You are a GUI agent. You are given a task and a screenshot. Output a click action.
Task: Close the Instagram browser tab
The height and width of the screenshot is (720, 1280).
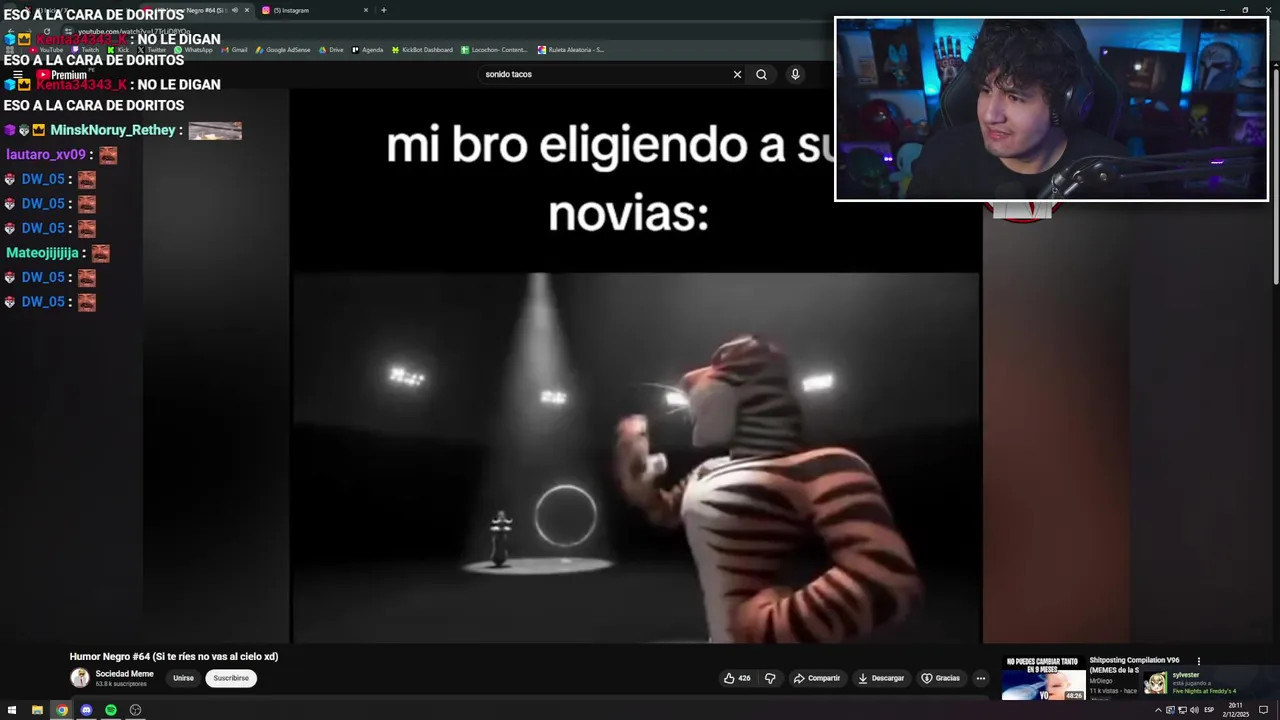pos(366,10)
